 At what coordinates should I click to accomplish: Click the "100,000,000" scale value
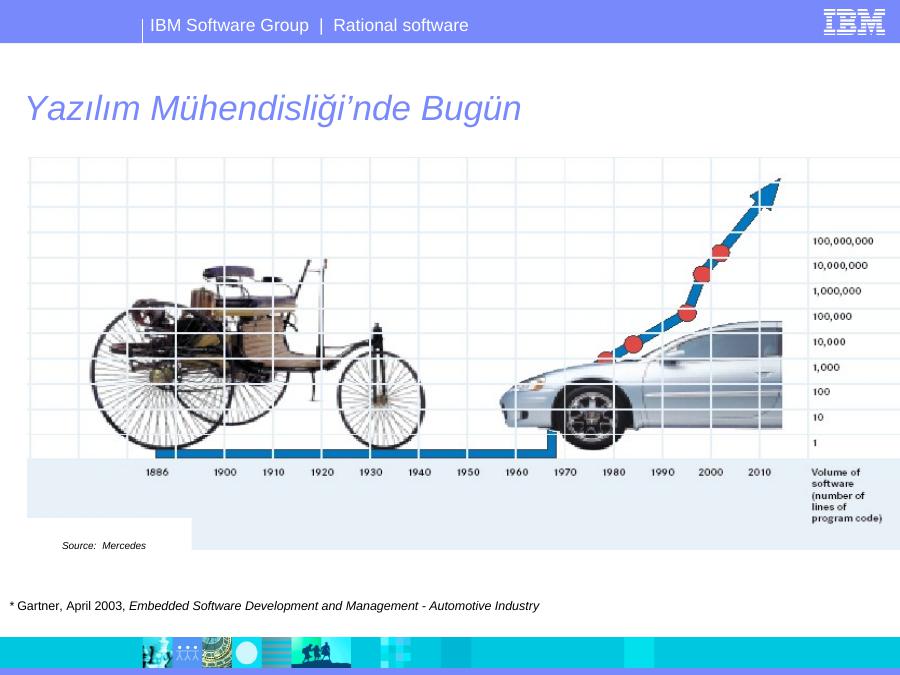tap(843, 241)
